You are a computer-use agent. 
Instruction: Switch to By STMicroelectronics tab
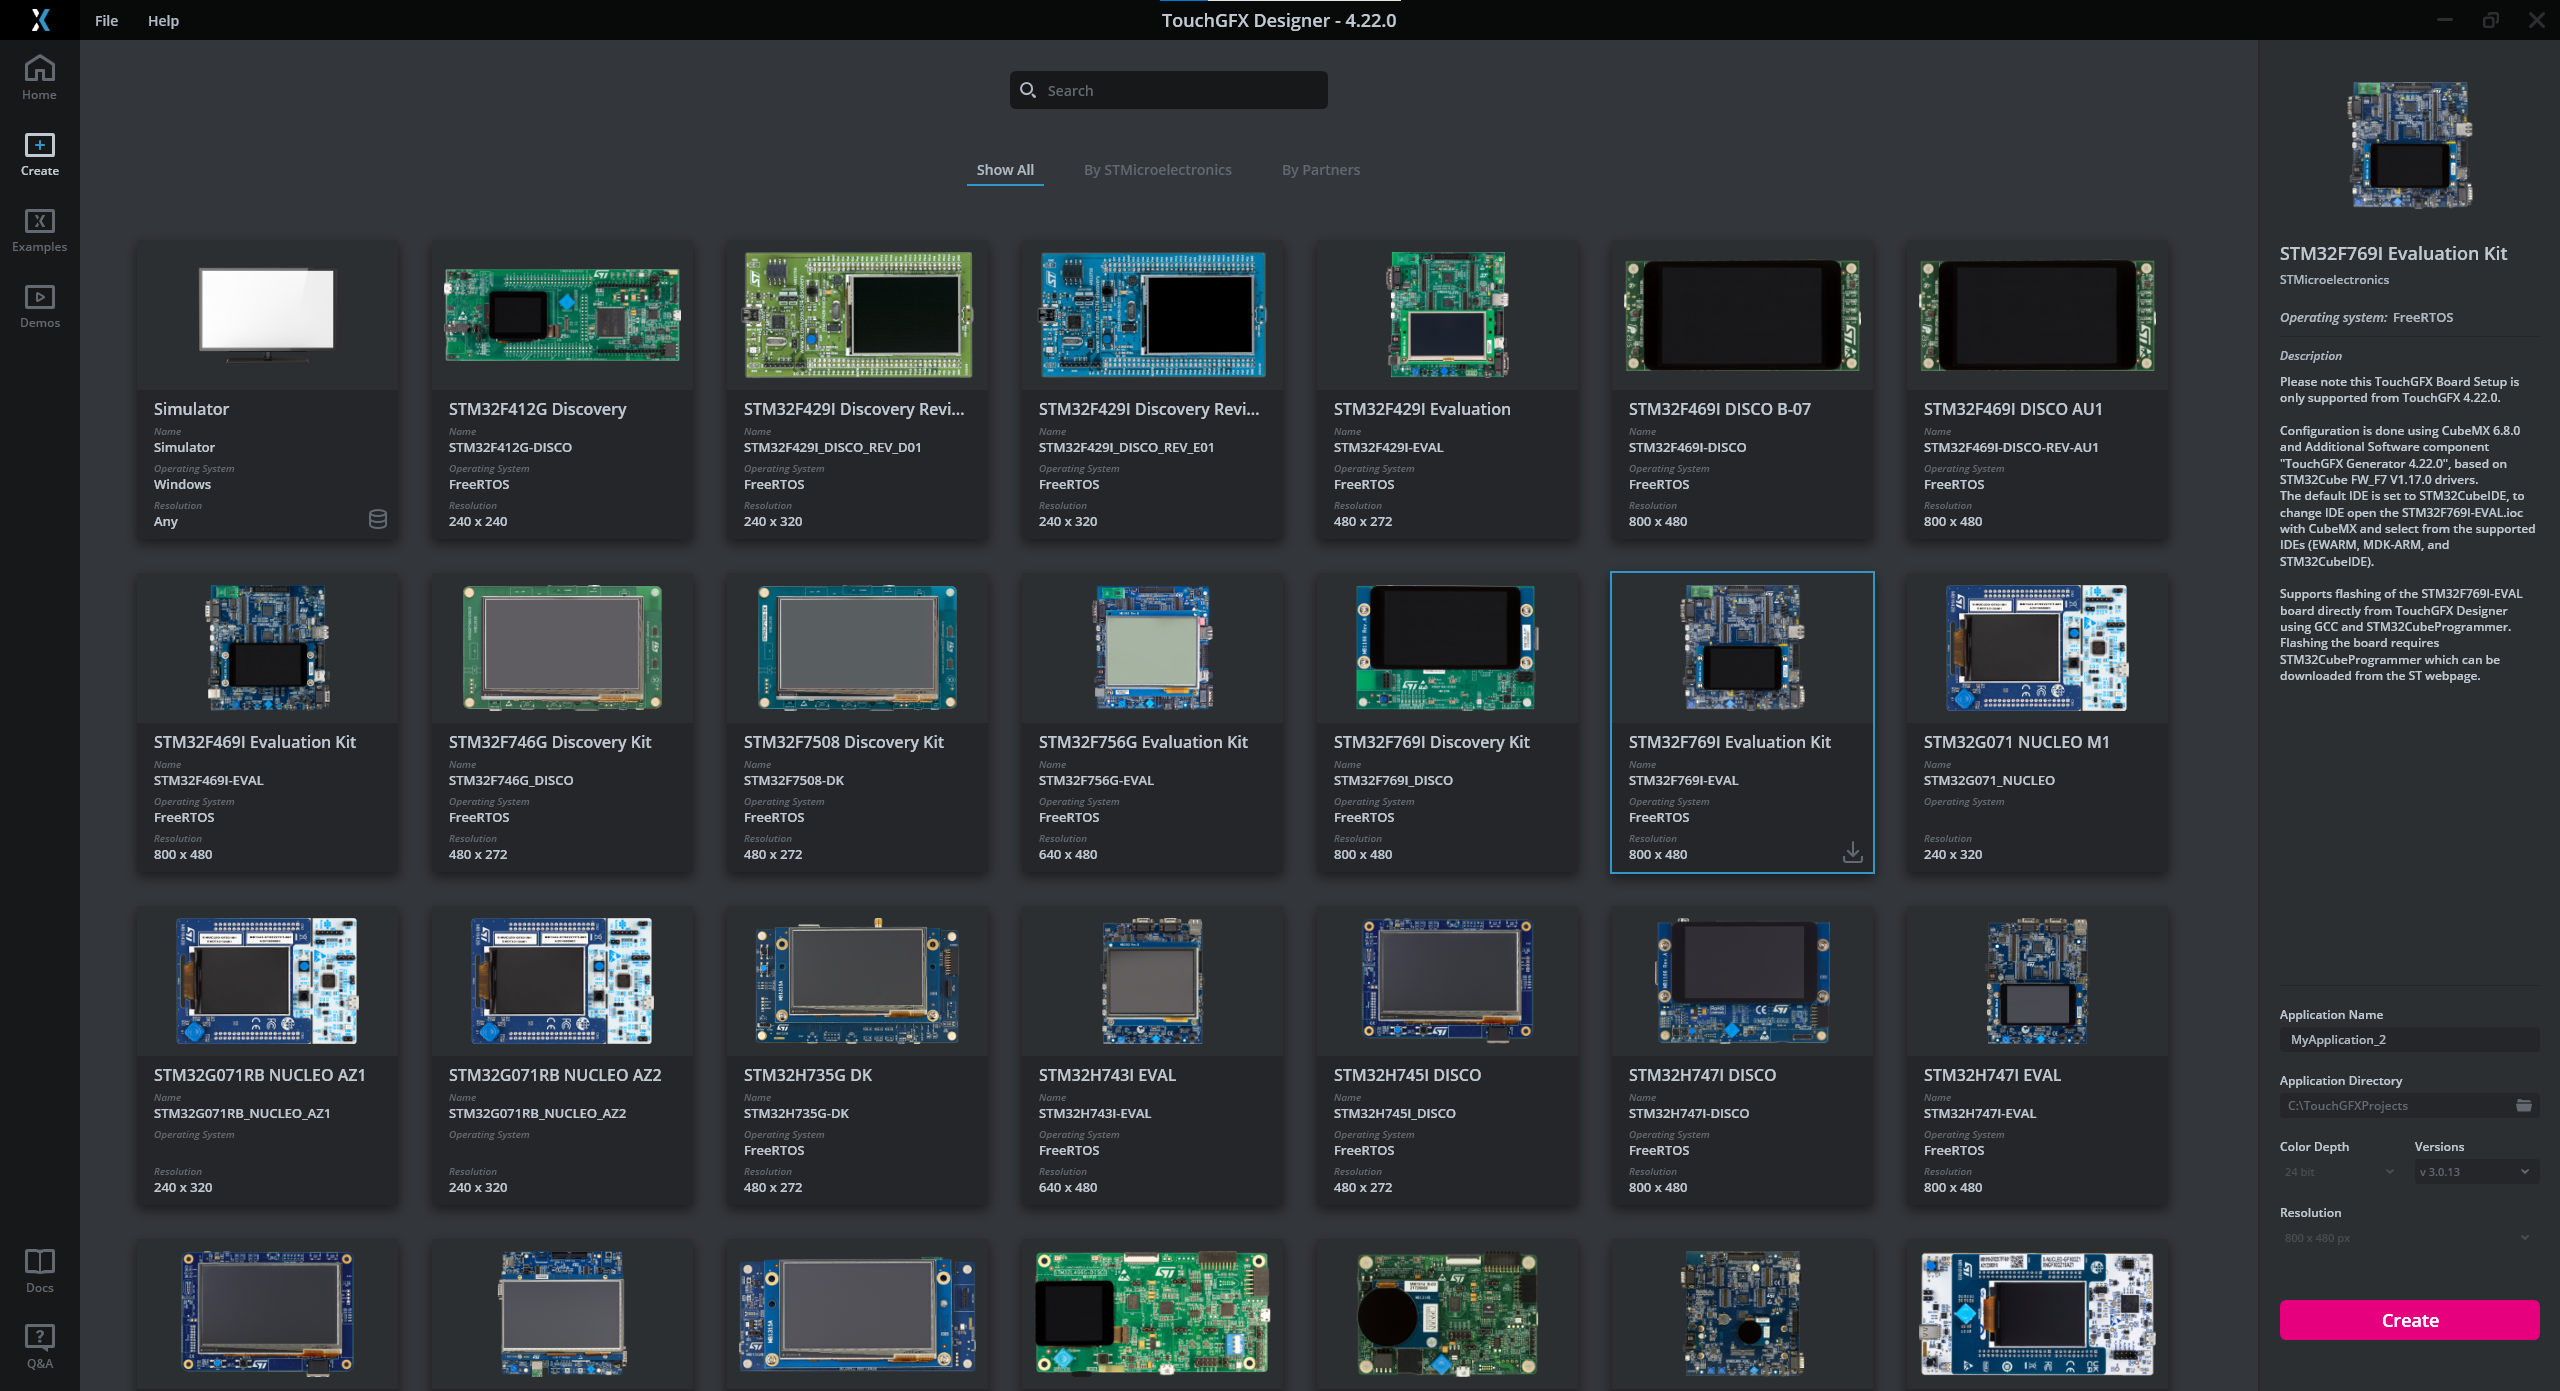pos(1158,170)
